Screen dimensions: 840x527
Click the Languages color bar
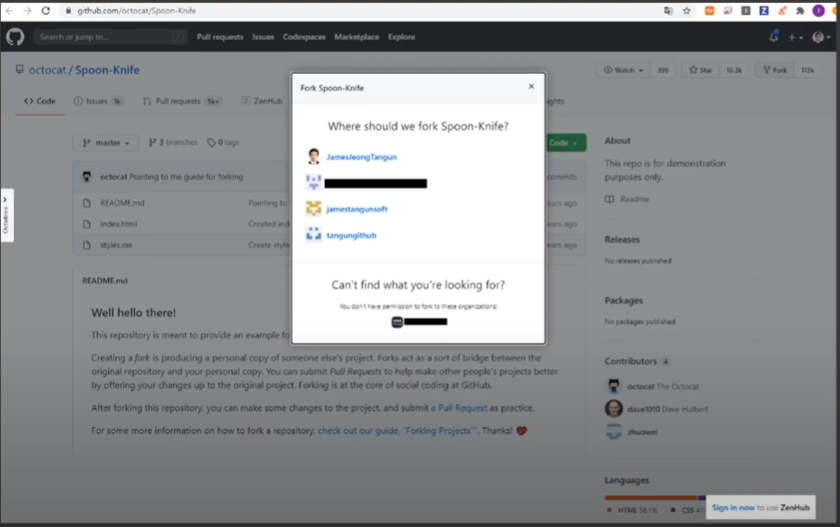coord(655,498)
